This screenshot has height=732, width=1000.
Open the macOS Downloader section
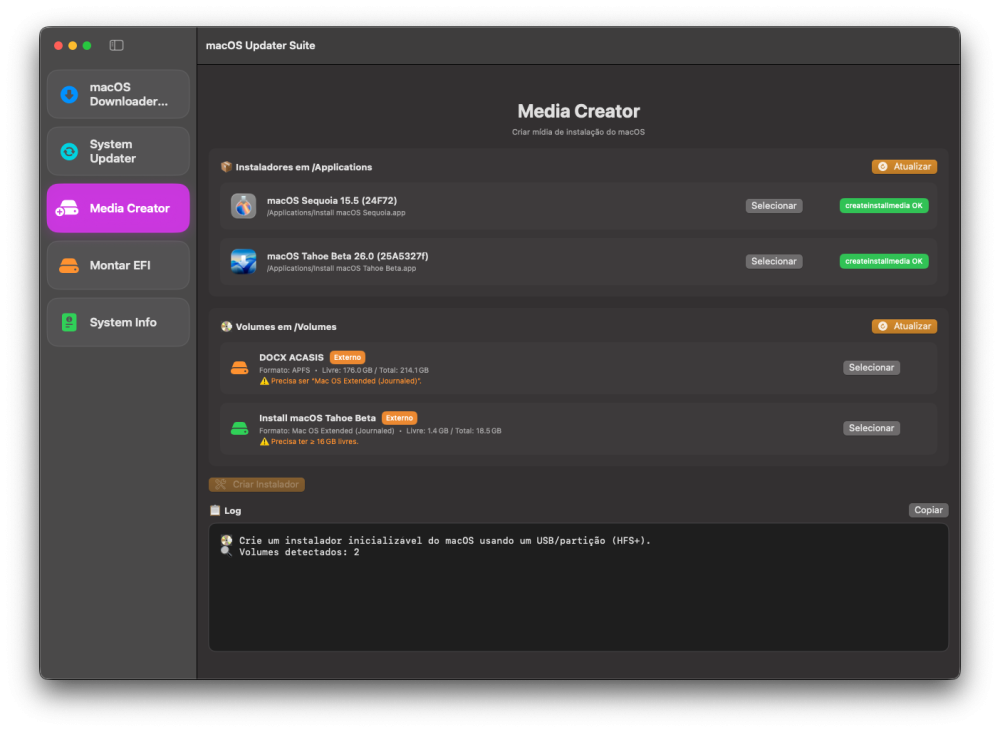(x=118, y=94)
